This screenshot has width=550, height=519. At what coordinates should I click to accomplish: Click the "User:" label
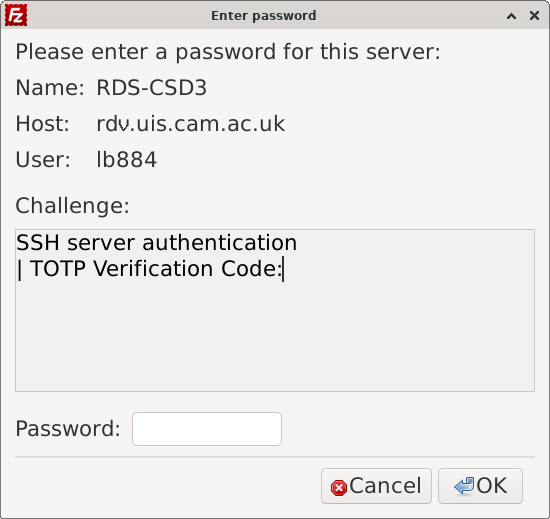click(43, 160)
